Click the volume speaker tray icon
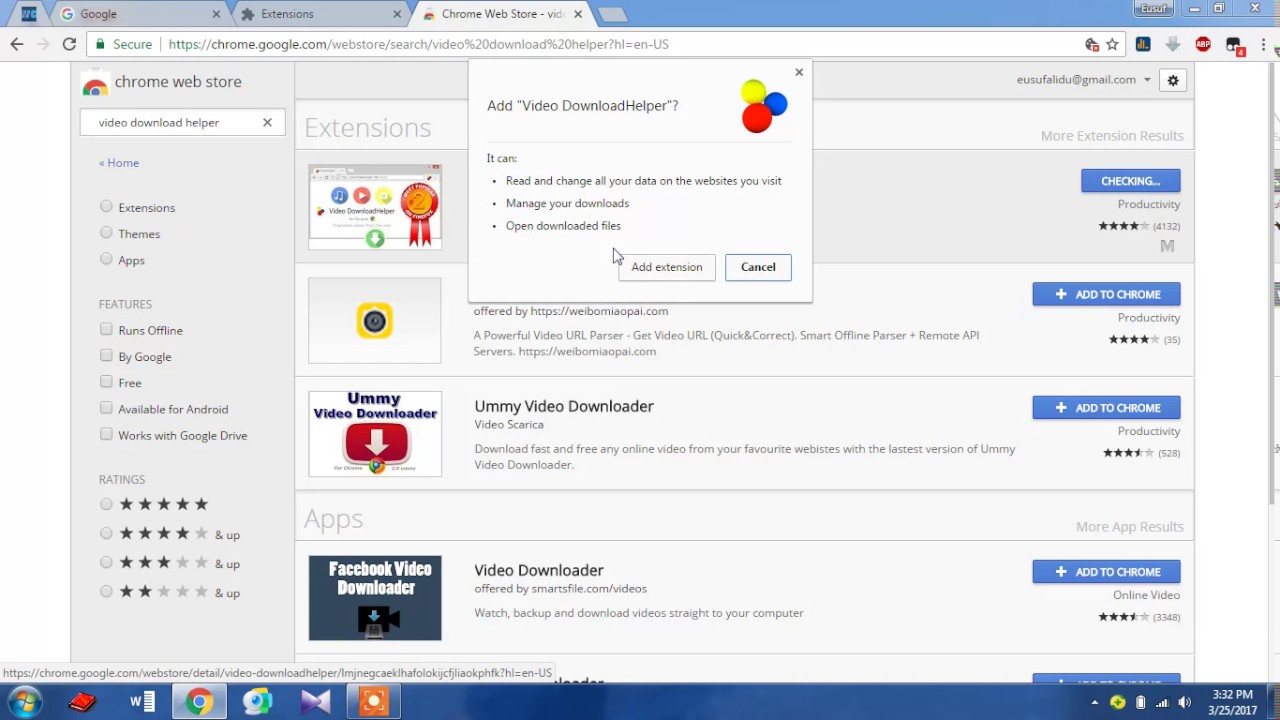Image resolution: width=1280 pixels, height=720 pixels. tap(1185, 702)
